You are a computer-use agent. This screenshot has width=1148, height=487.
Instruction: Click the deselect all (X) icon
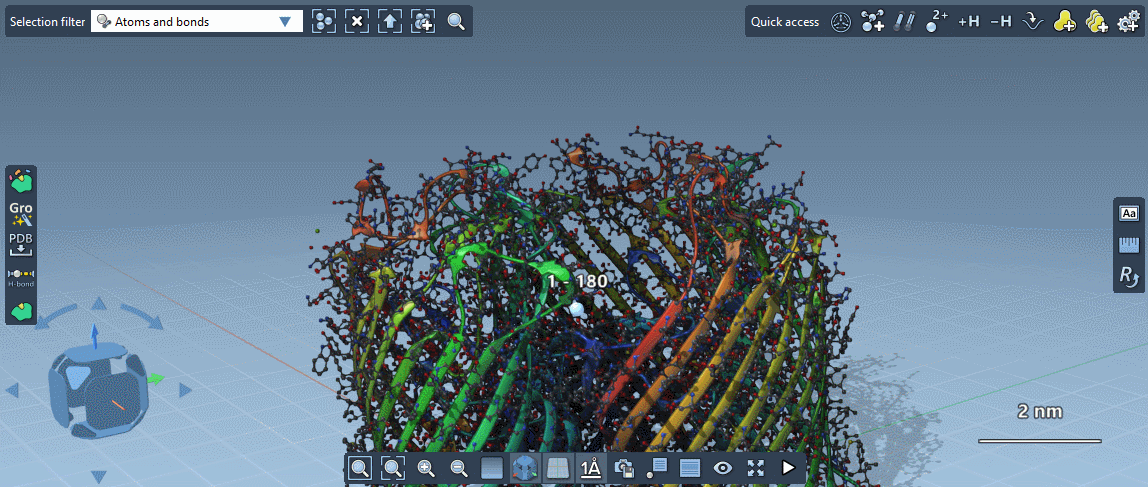coord(357,22)
